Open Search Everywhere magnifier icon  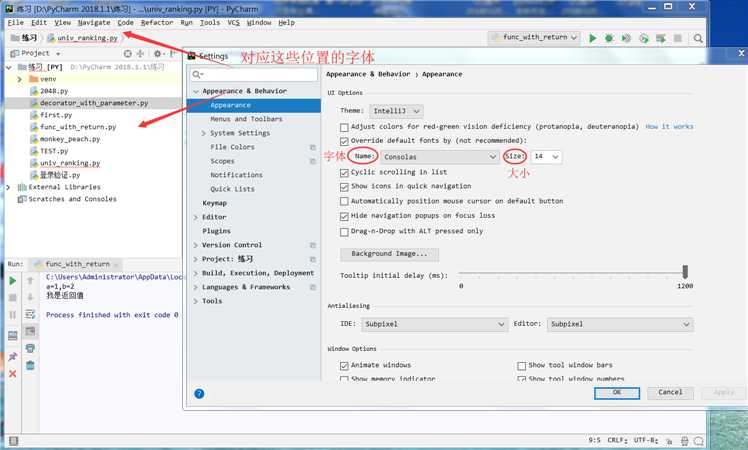click(698, 38)
